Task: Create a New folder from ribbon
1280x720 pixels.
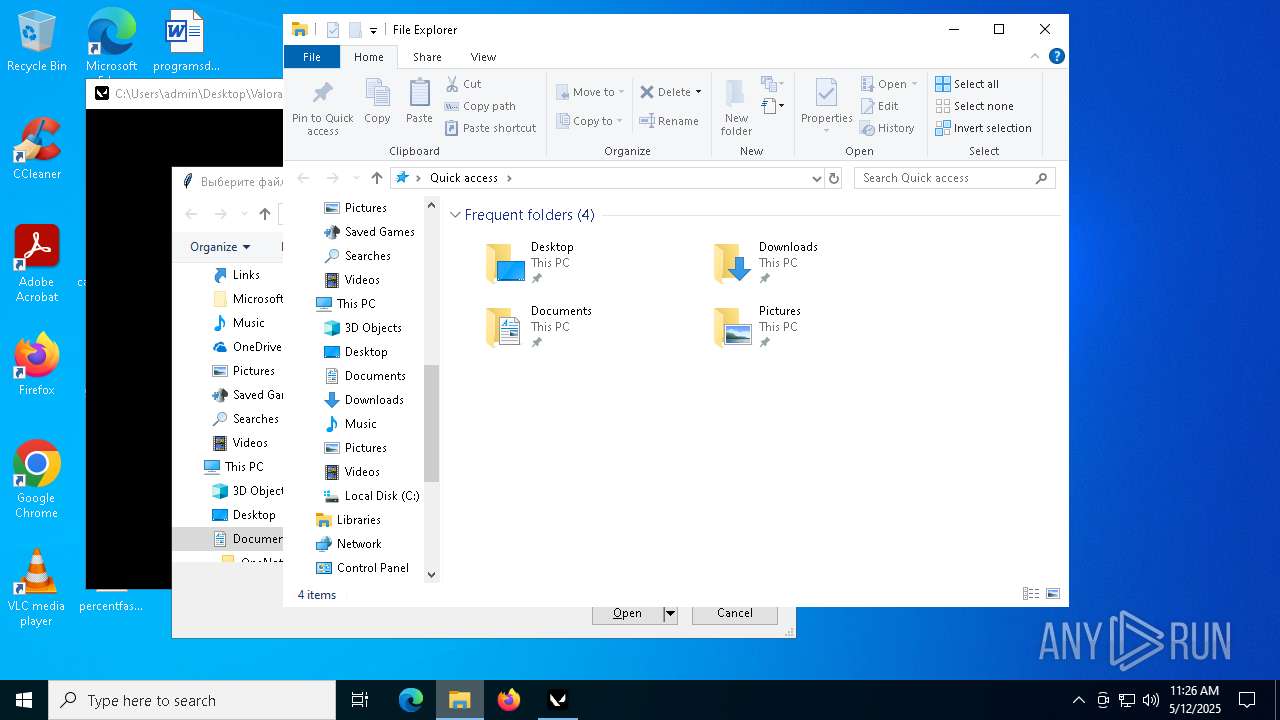Action: pyautogui.click(x=736, y=107)
